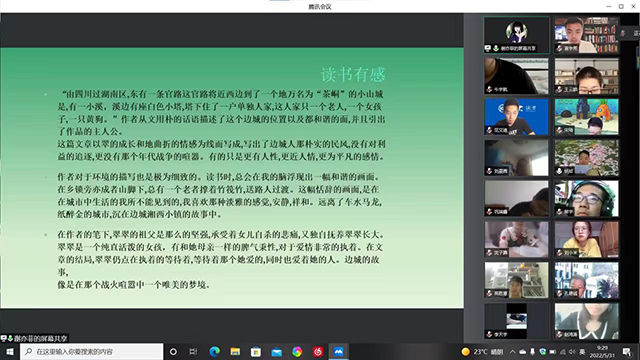This screenshot has width=640, height=360.
Task: Select the presenter tile with anime avatar
Action: click(517, 35)
